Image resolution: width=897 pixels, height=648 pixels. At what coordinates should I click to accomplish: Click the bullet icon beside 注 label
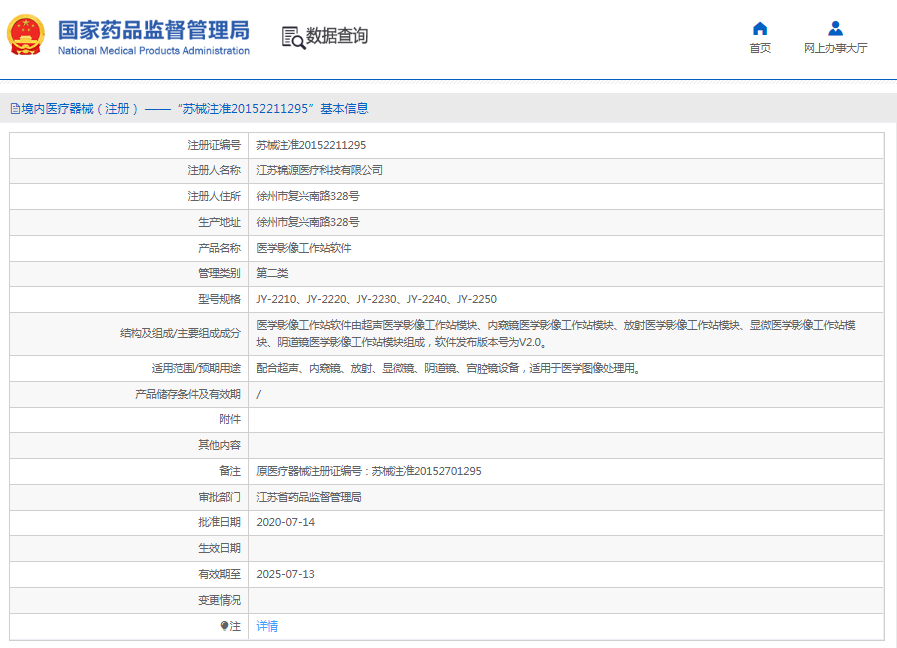(x=225, y=626)
